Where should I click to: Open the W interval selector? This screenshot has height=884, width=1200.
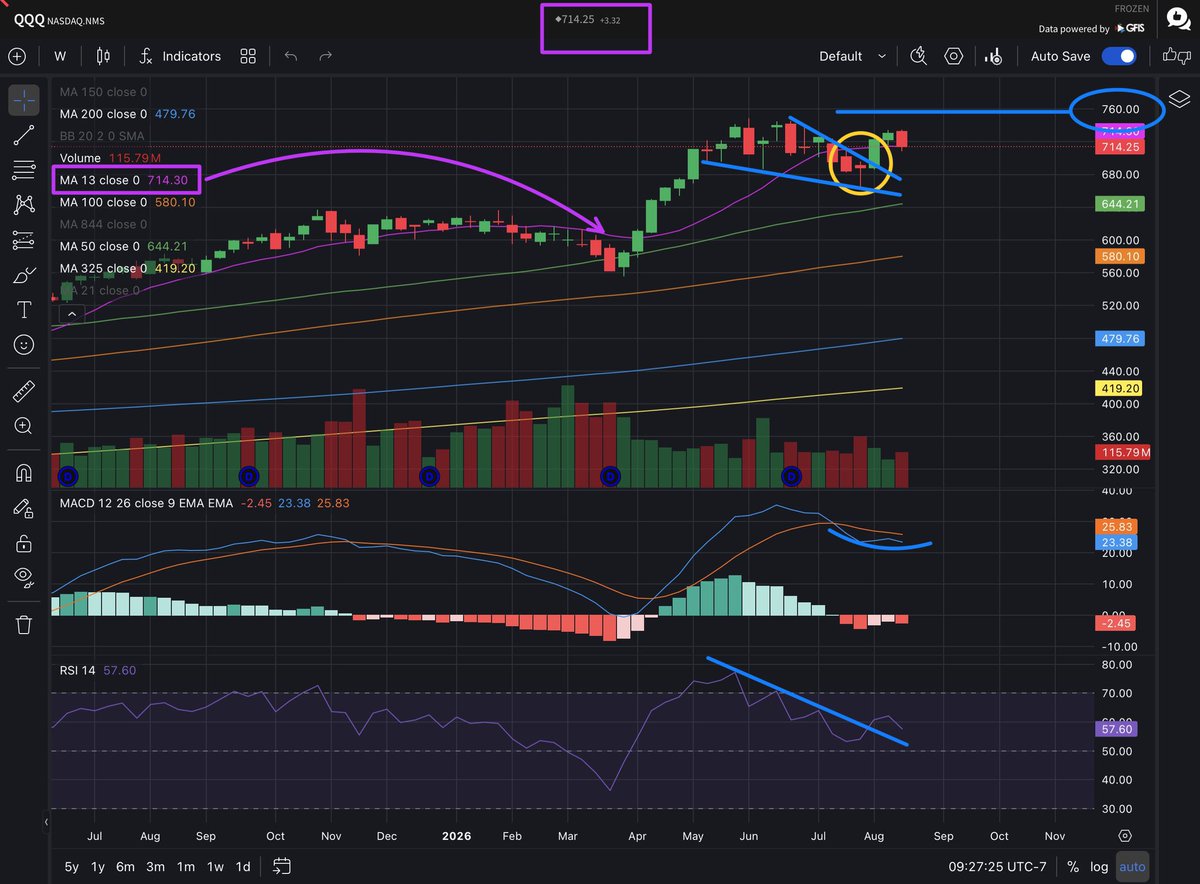[x=60, y=56]
